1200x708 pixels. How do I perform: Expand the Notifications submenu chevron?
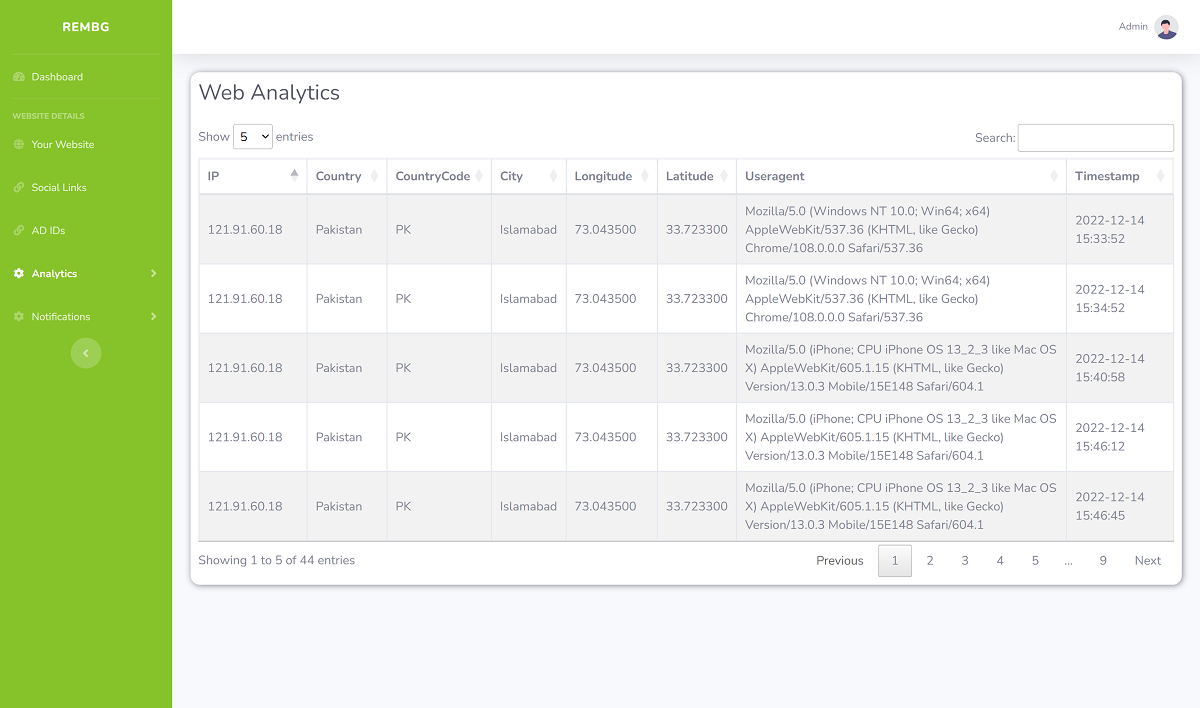click(x=153, y=317)
